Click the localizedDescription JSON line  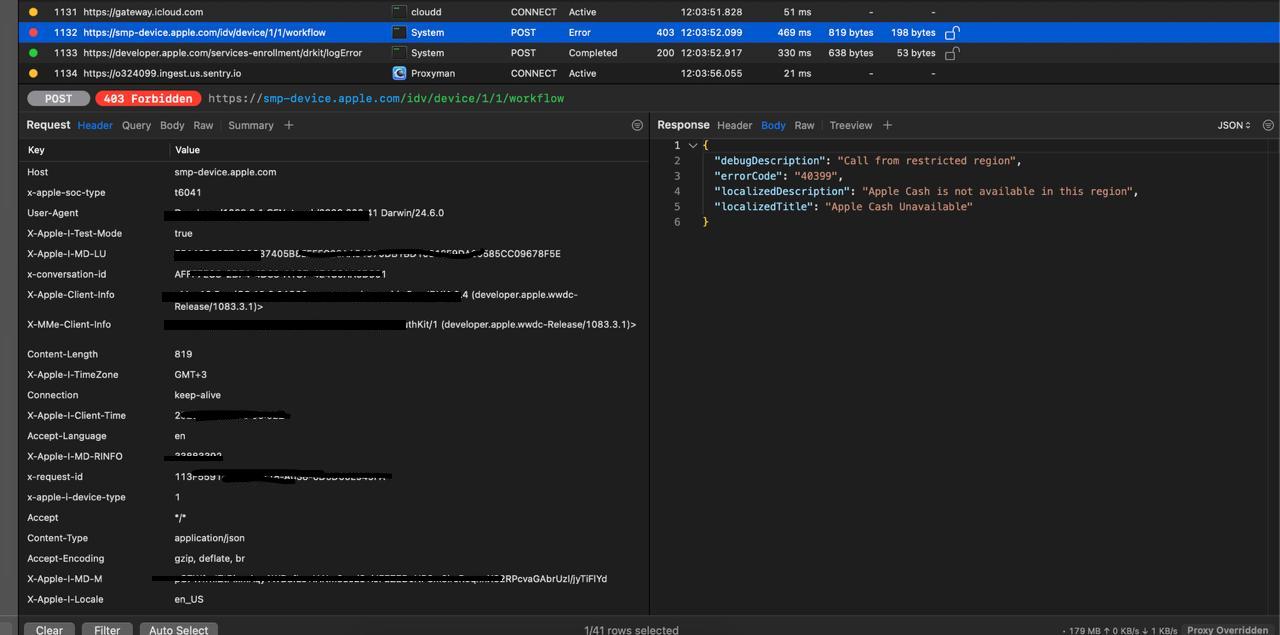[926, 191]
